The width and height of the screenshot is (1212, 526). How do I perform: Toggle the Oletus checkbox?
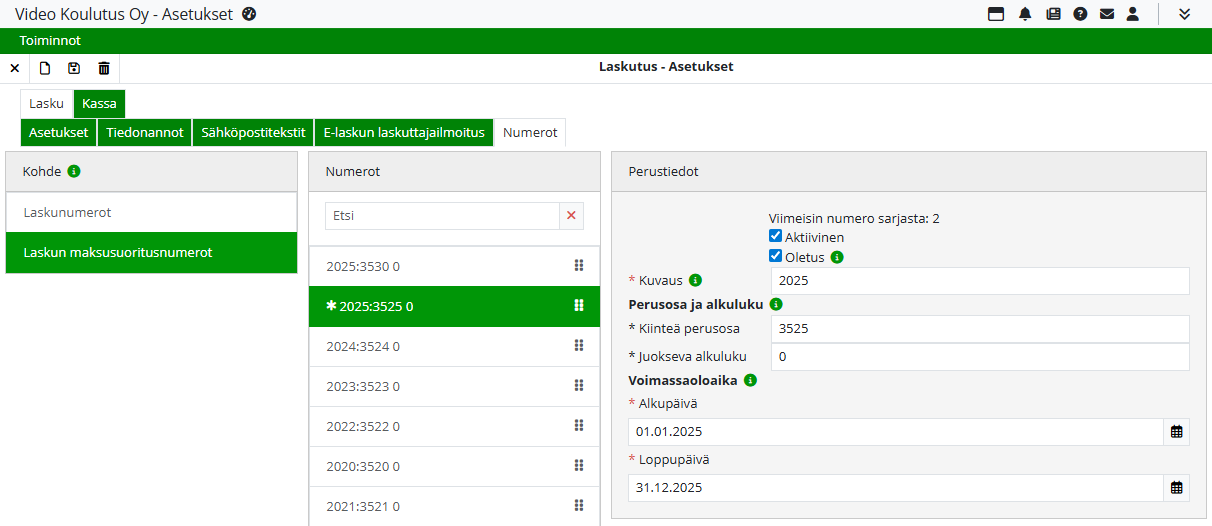coord(775,257)
